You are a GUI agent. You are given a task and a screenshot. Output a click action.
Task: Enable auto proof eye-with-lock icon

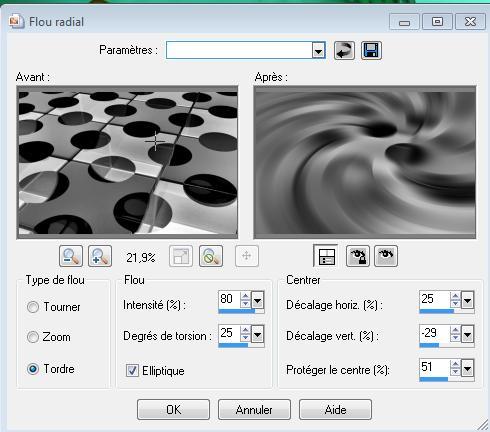(x=358, y=256)
